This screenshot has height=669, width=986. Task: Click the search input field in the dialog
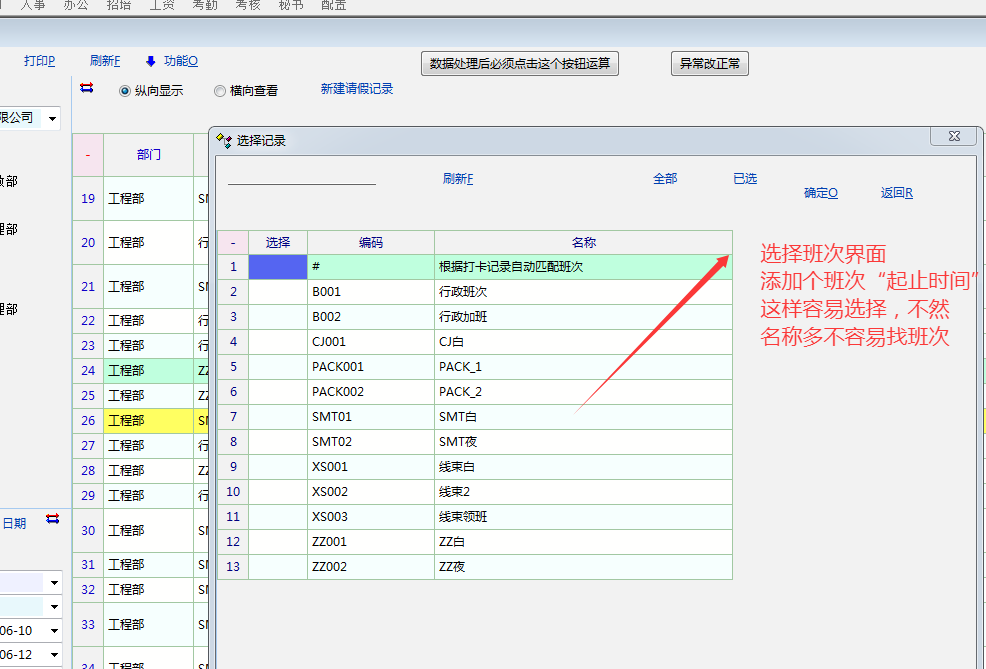[301, 176]
